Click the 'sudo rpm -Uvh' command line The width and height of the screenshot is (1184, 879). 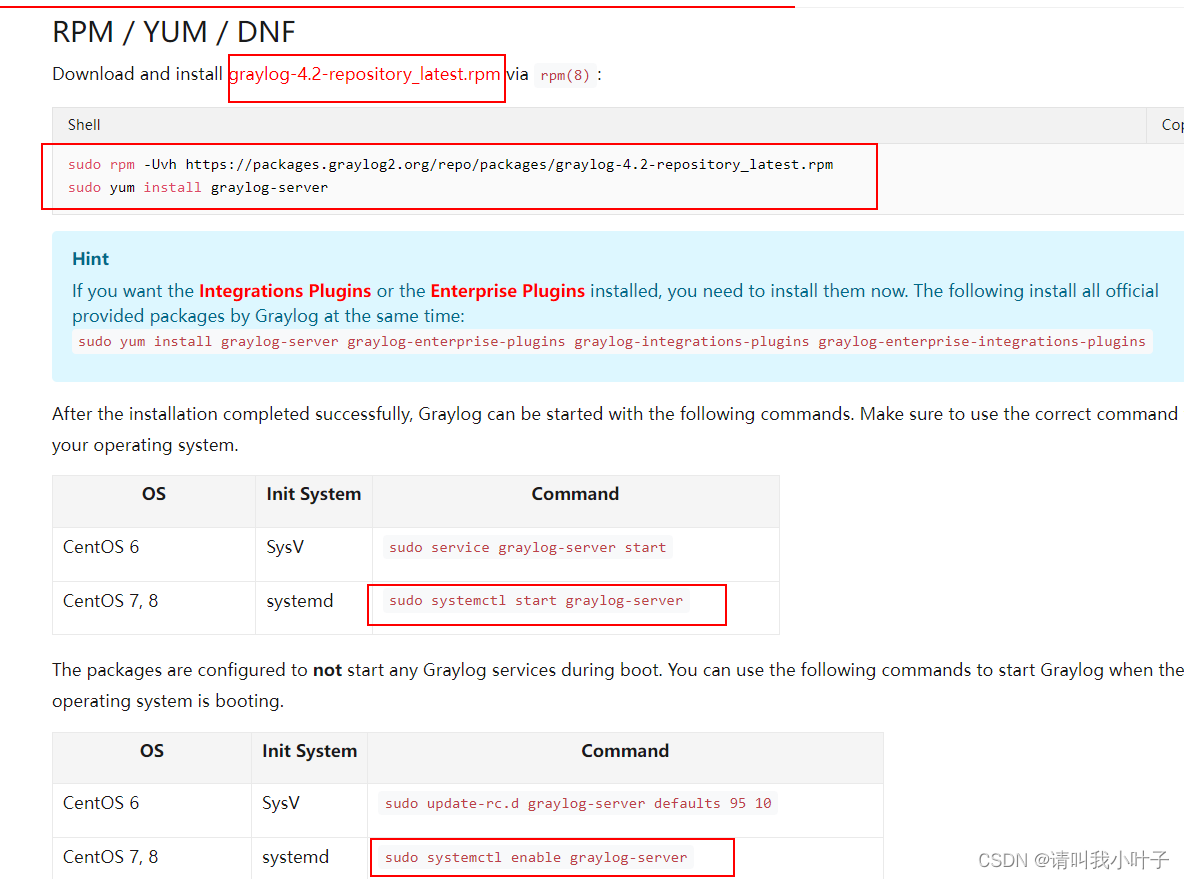[450, 165]
